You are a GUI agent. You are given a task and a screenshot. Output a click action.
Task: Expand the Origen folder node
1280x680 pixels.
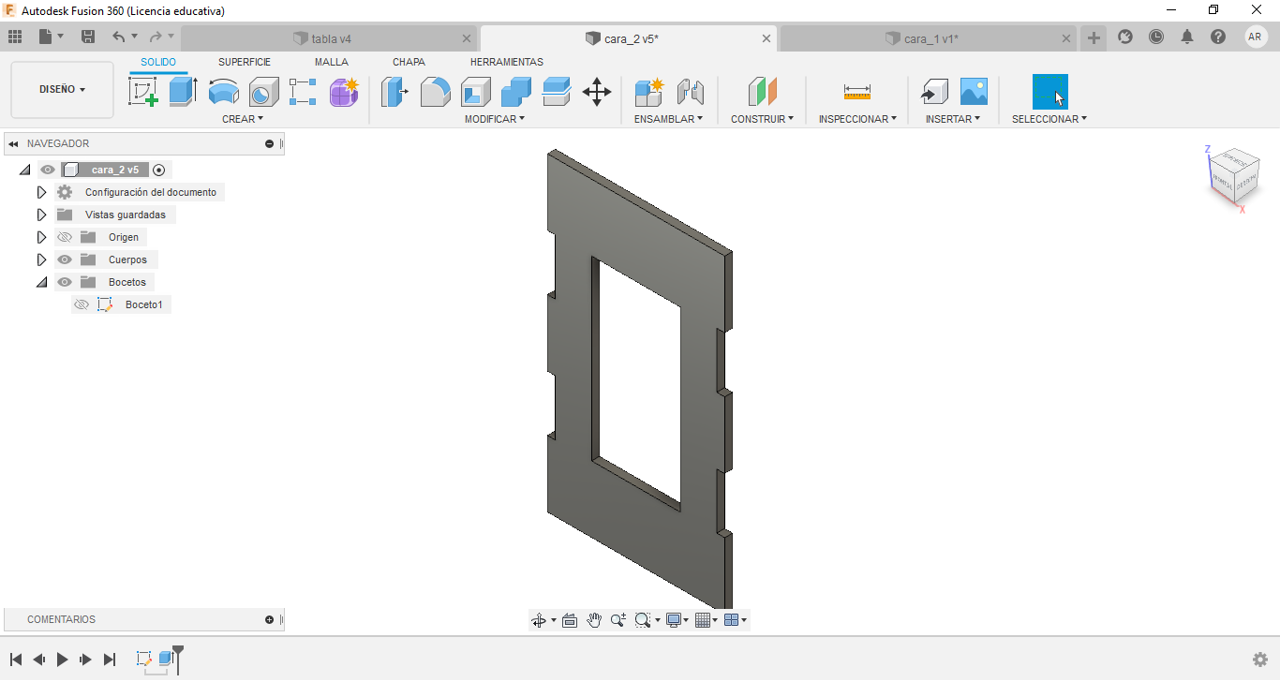point(41,237)
